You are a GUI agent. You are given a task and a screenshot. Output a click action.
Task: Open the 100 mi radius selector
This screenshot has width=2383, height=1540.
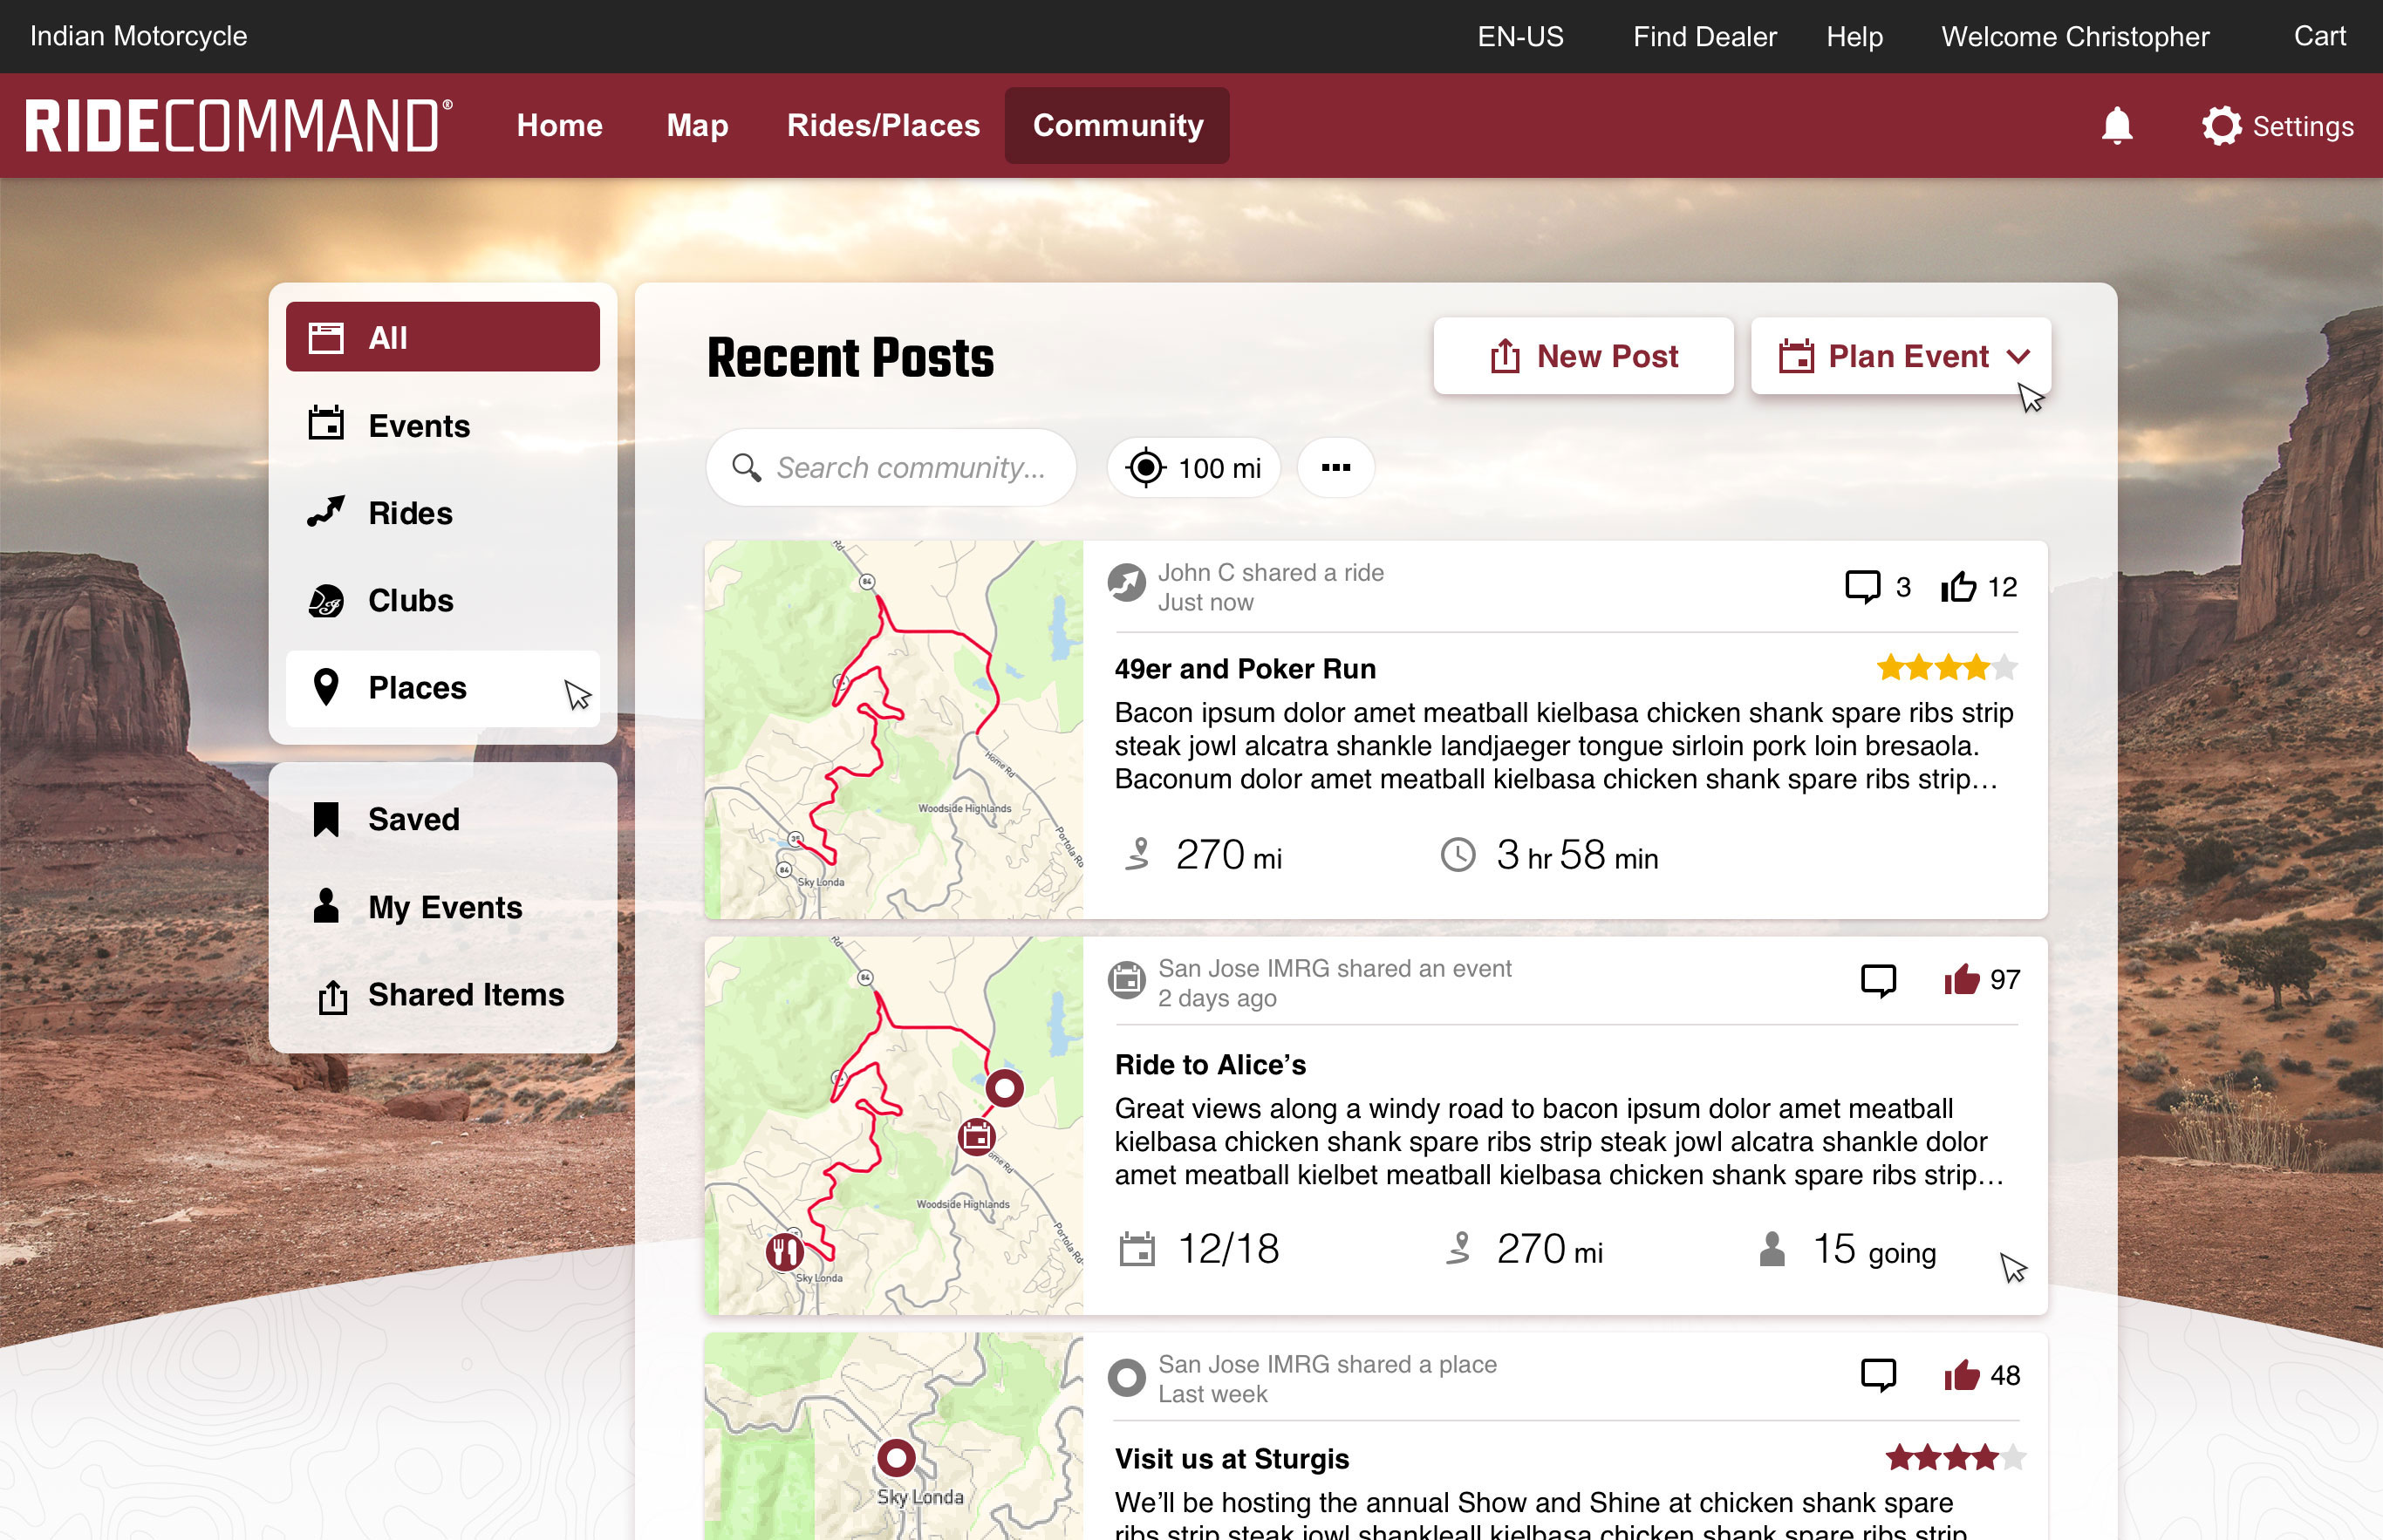click(x=1194, y=467)
